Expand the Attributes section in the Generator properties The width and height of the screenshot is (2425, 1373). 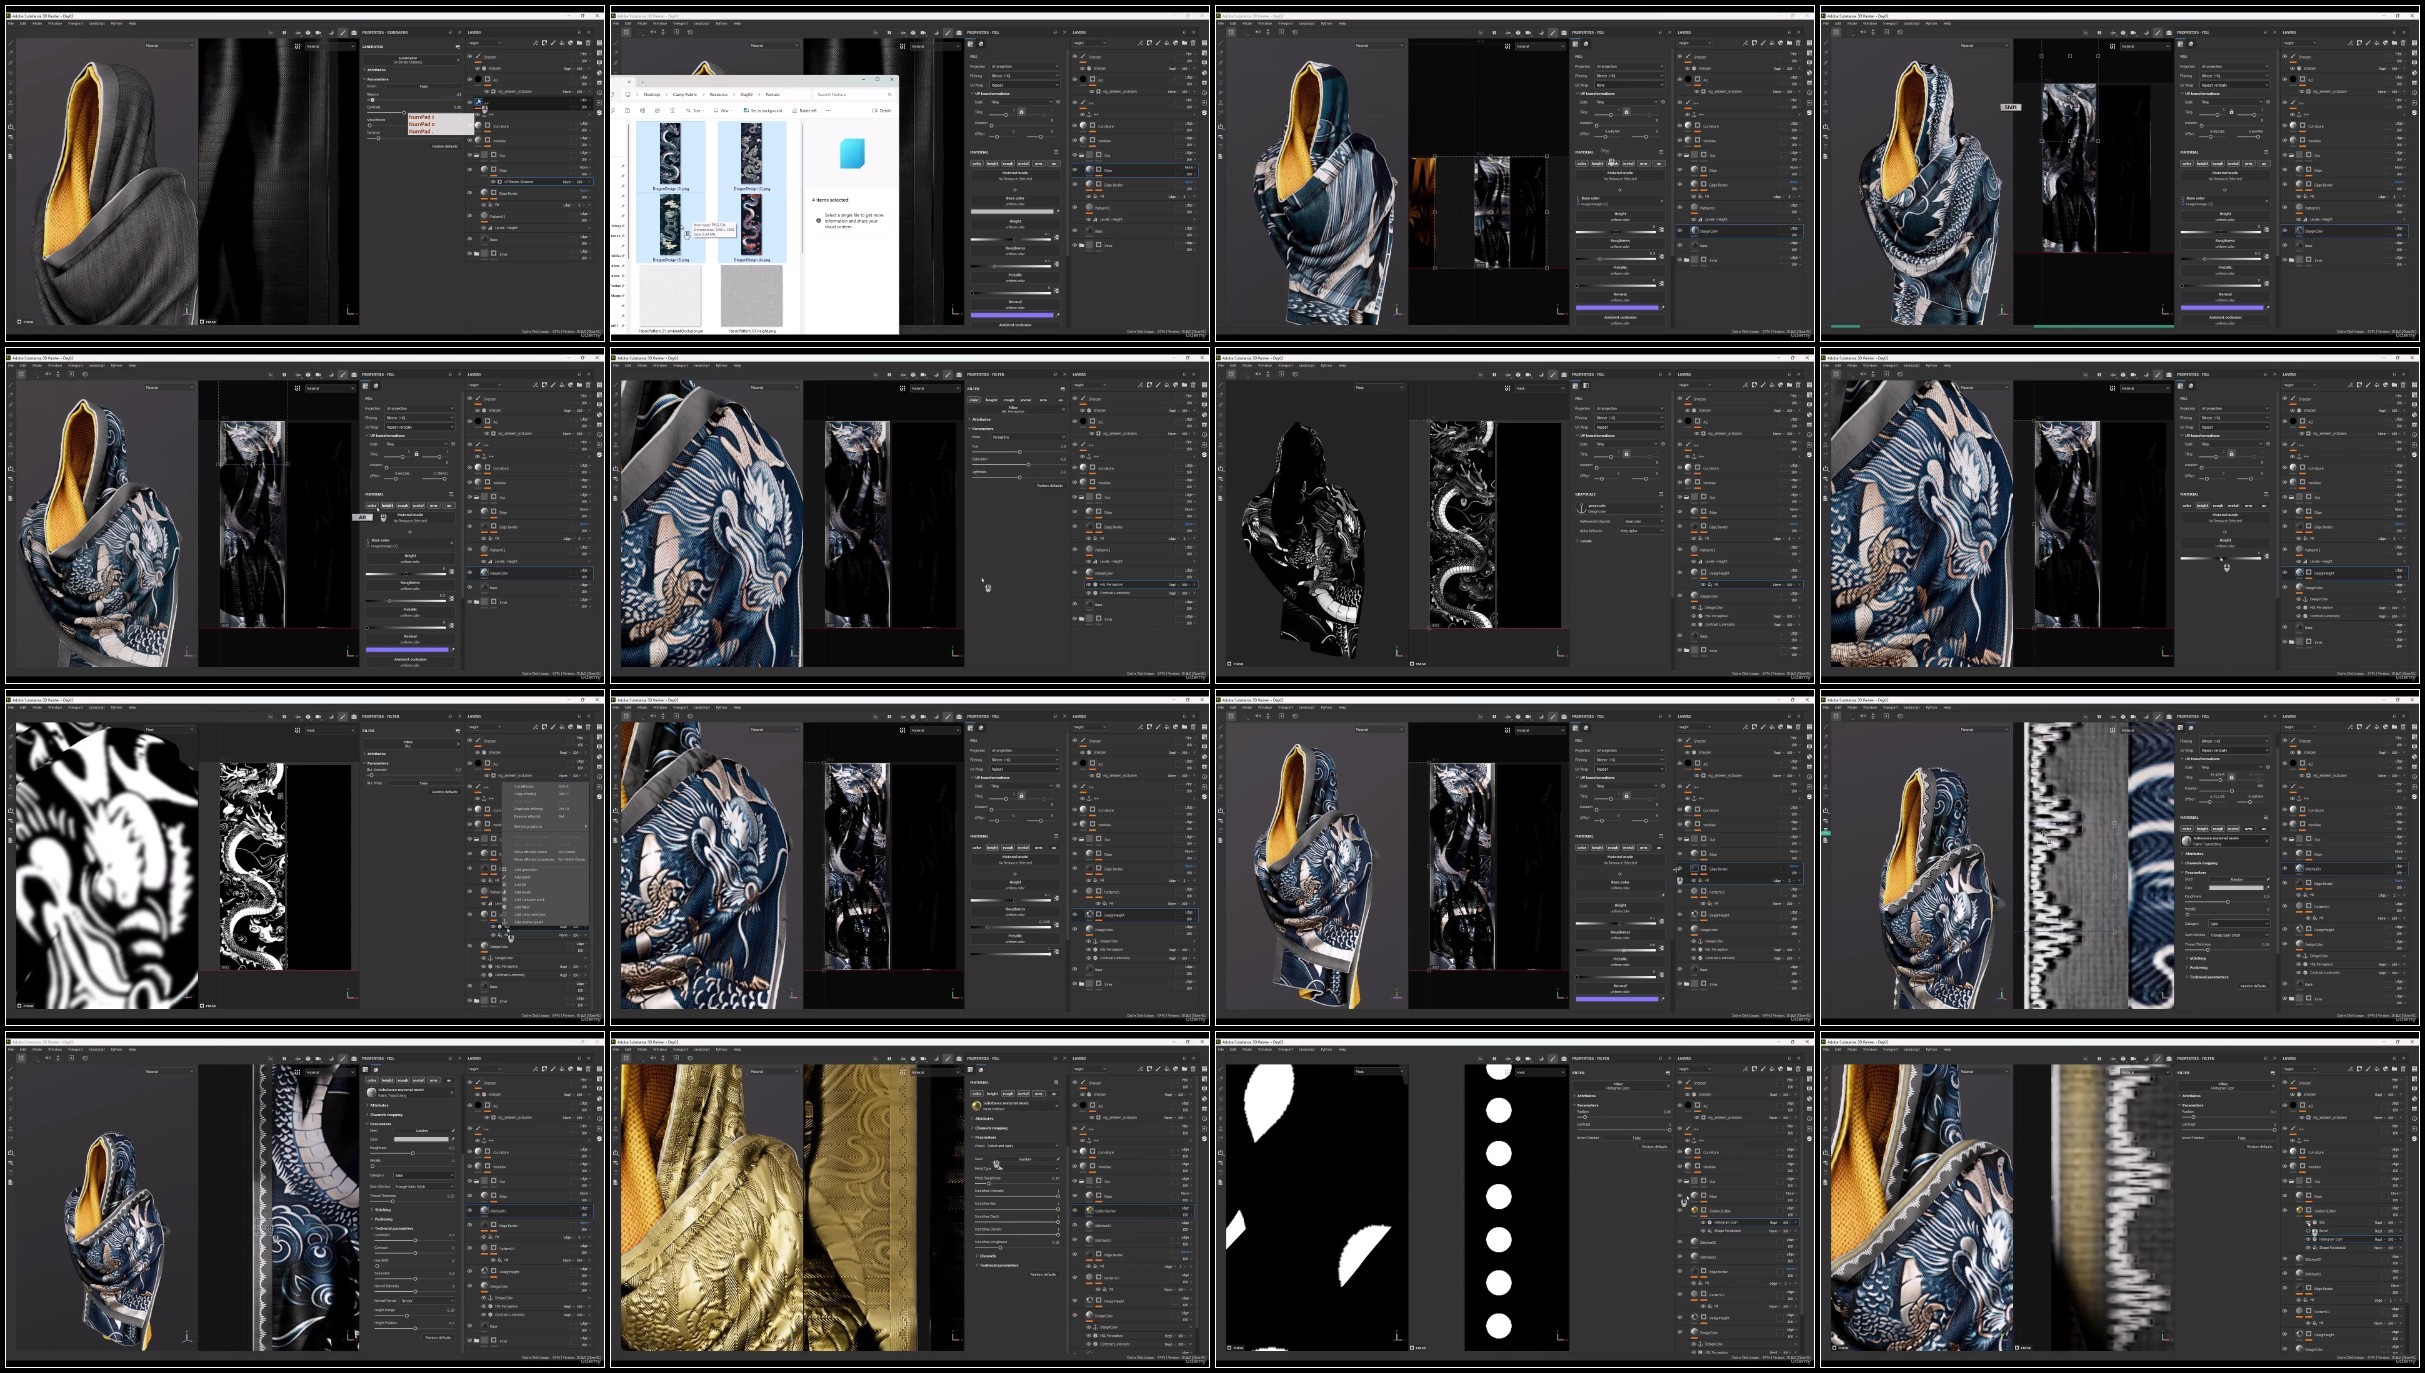(375, 70)
